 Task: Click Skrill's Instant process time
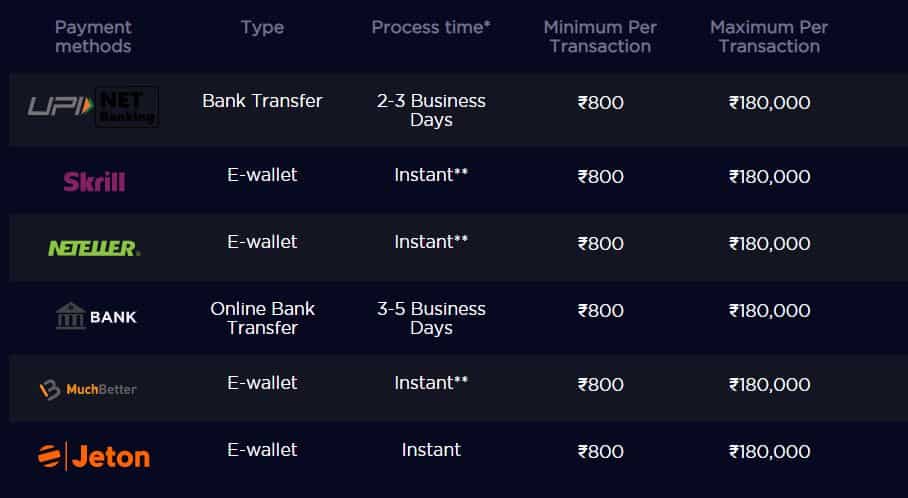[x=431, y=175]
